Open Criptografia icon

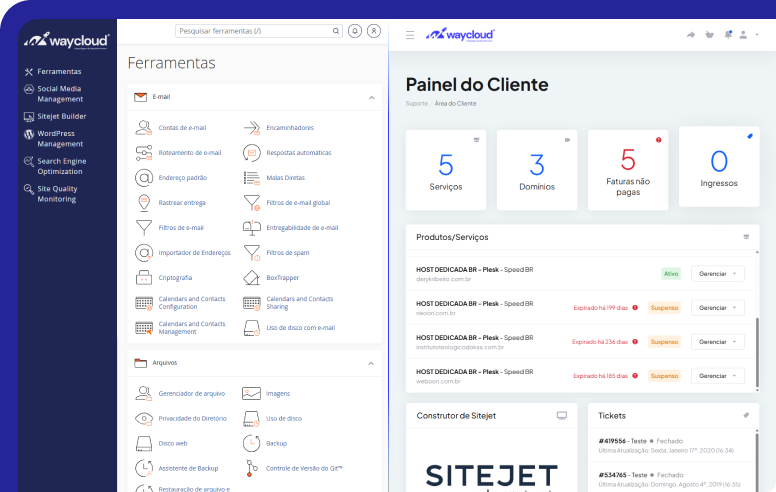[x=144, y=278]
